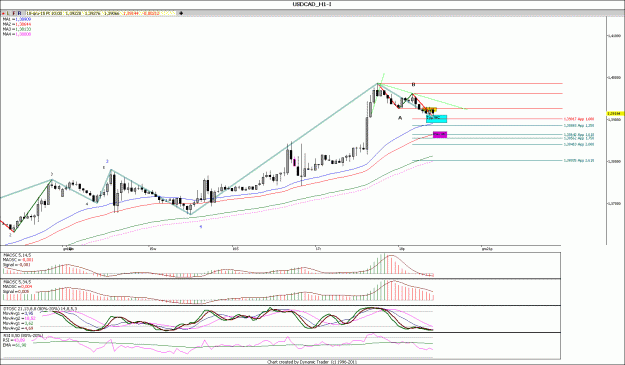The image size is (625, 365).
Task: Click the L button in chart toolbar
Action: click(x=8, y=13)
